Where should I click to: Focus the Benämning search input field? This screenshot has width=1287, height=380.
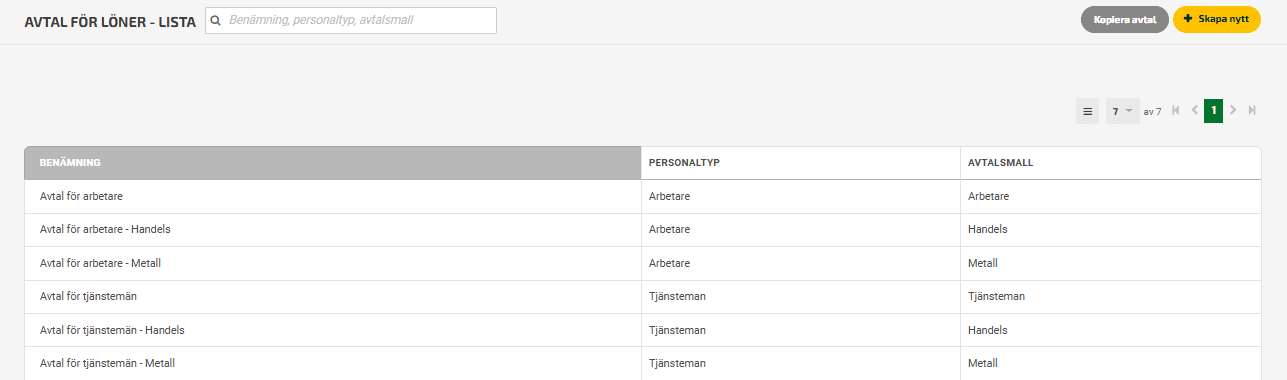point(351,20)
